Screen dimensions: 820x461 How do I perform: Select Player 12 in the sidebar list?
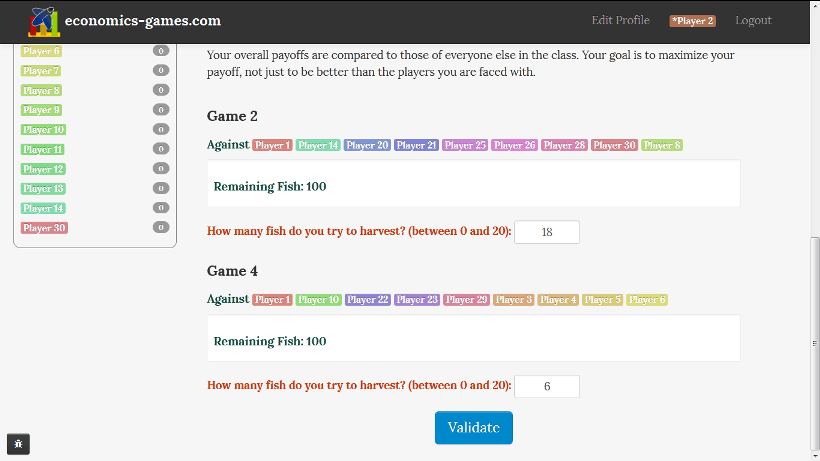(43, 169)
